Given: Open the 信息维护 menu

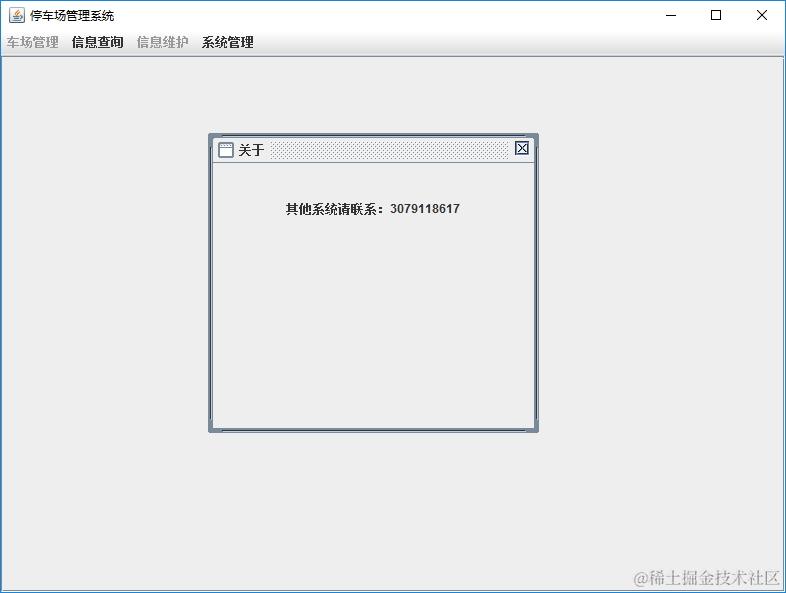Looking at the screenshot, I should click(162, 42).
